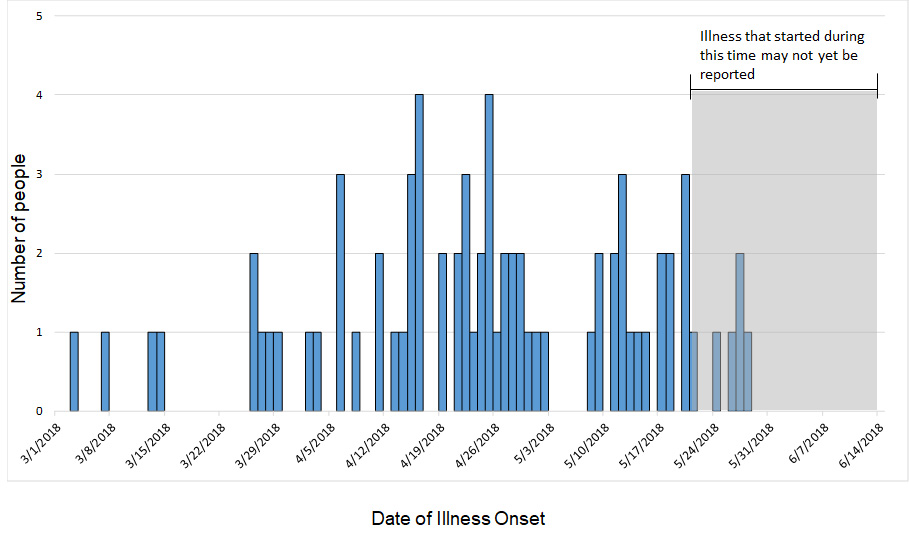Select the 'Illness that started during this time' annotation
909x541 pixels.
781,55
